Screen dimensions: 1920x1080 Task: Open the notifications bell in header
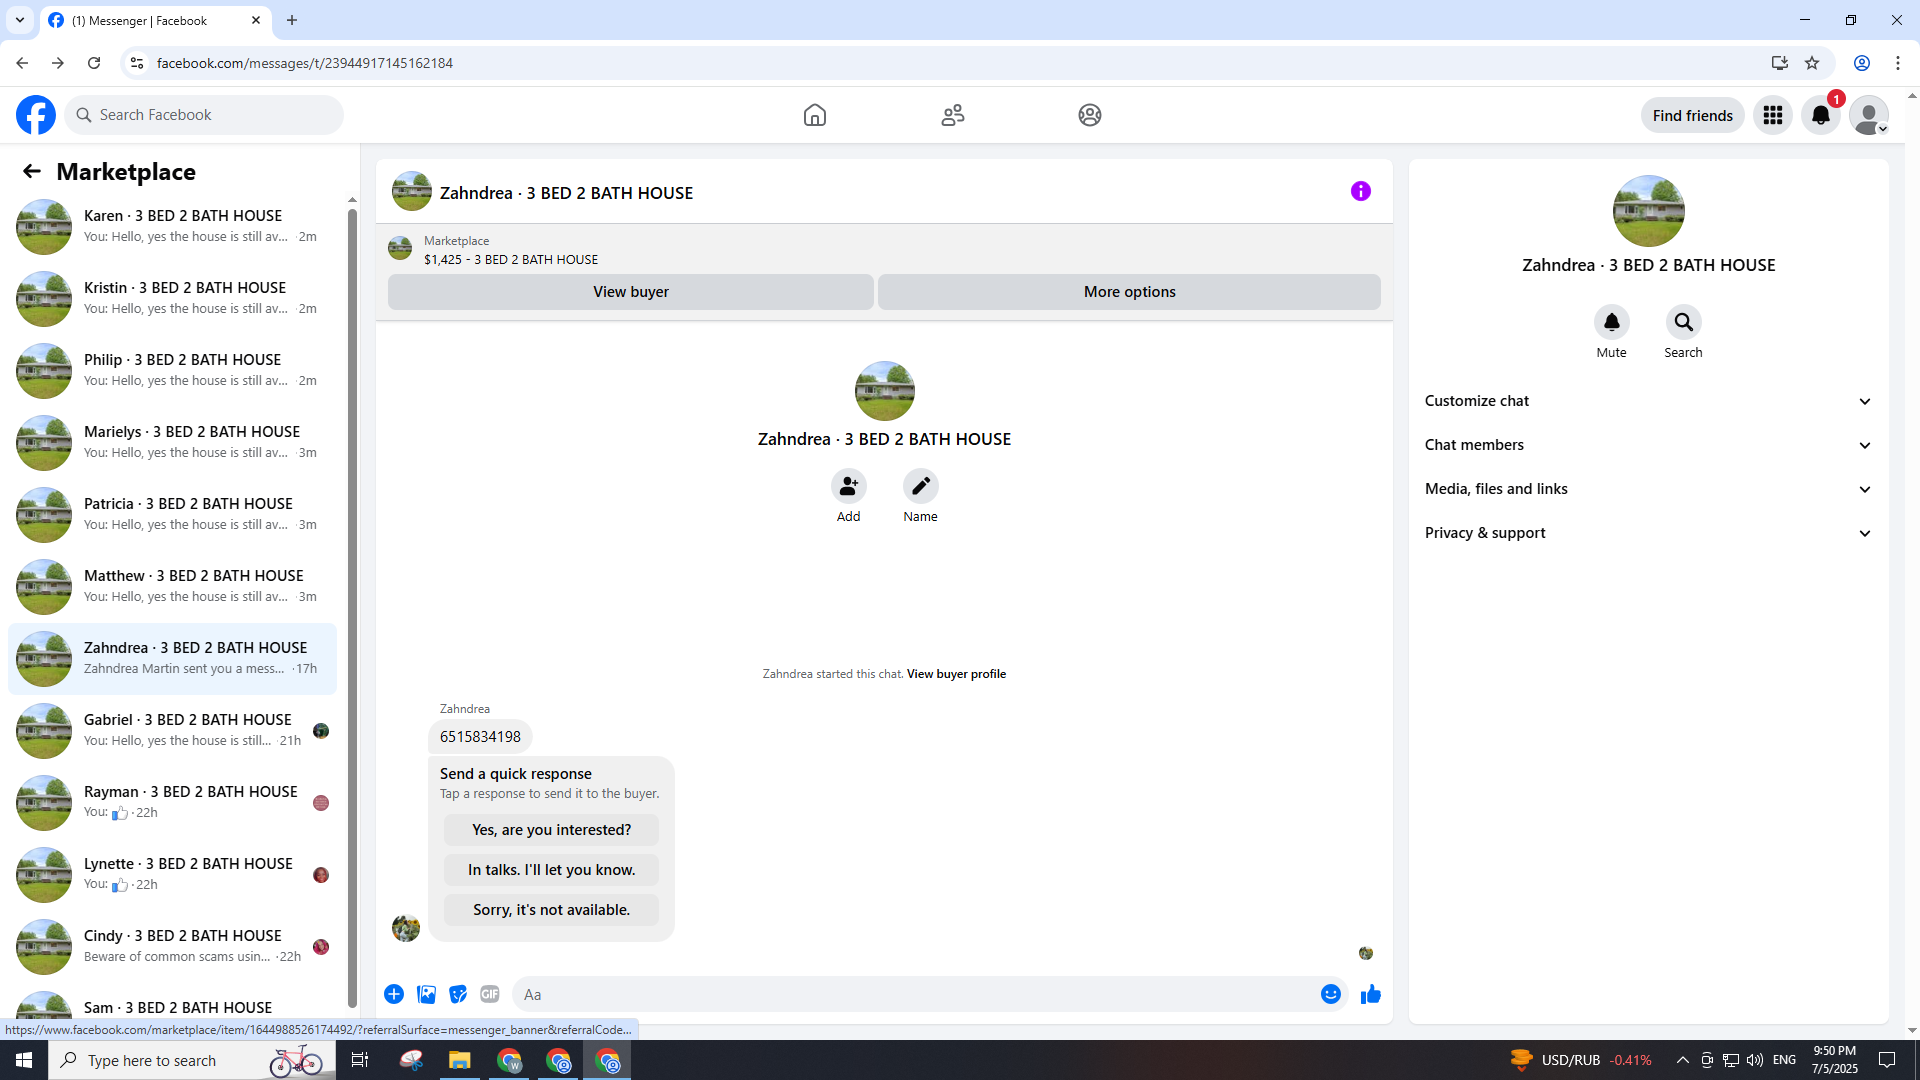(1820, 115)
